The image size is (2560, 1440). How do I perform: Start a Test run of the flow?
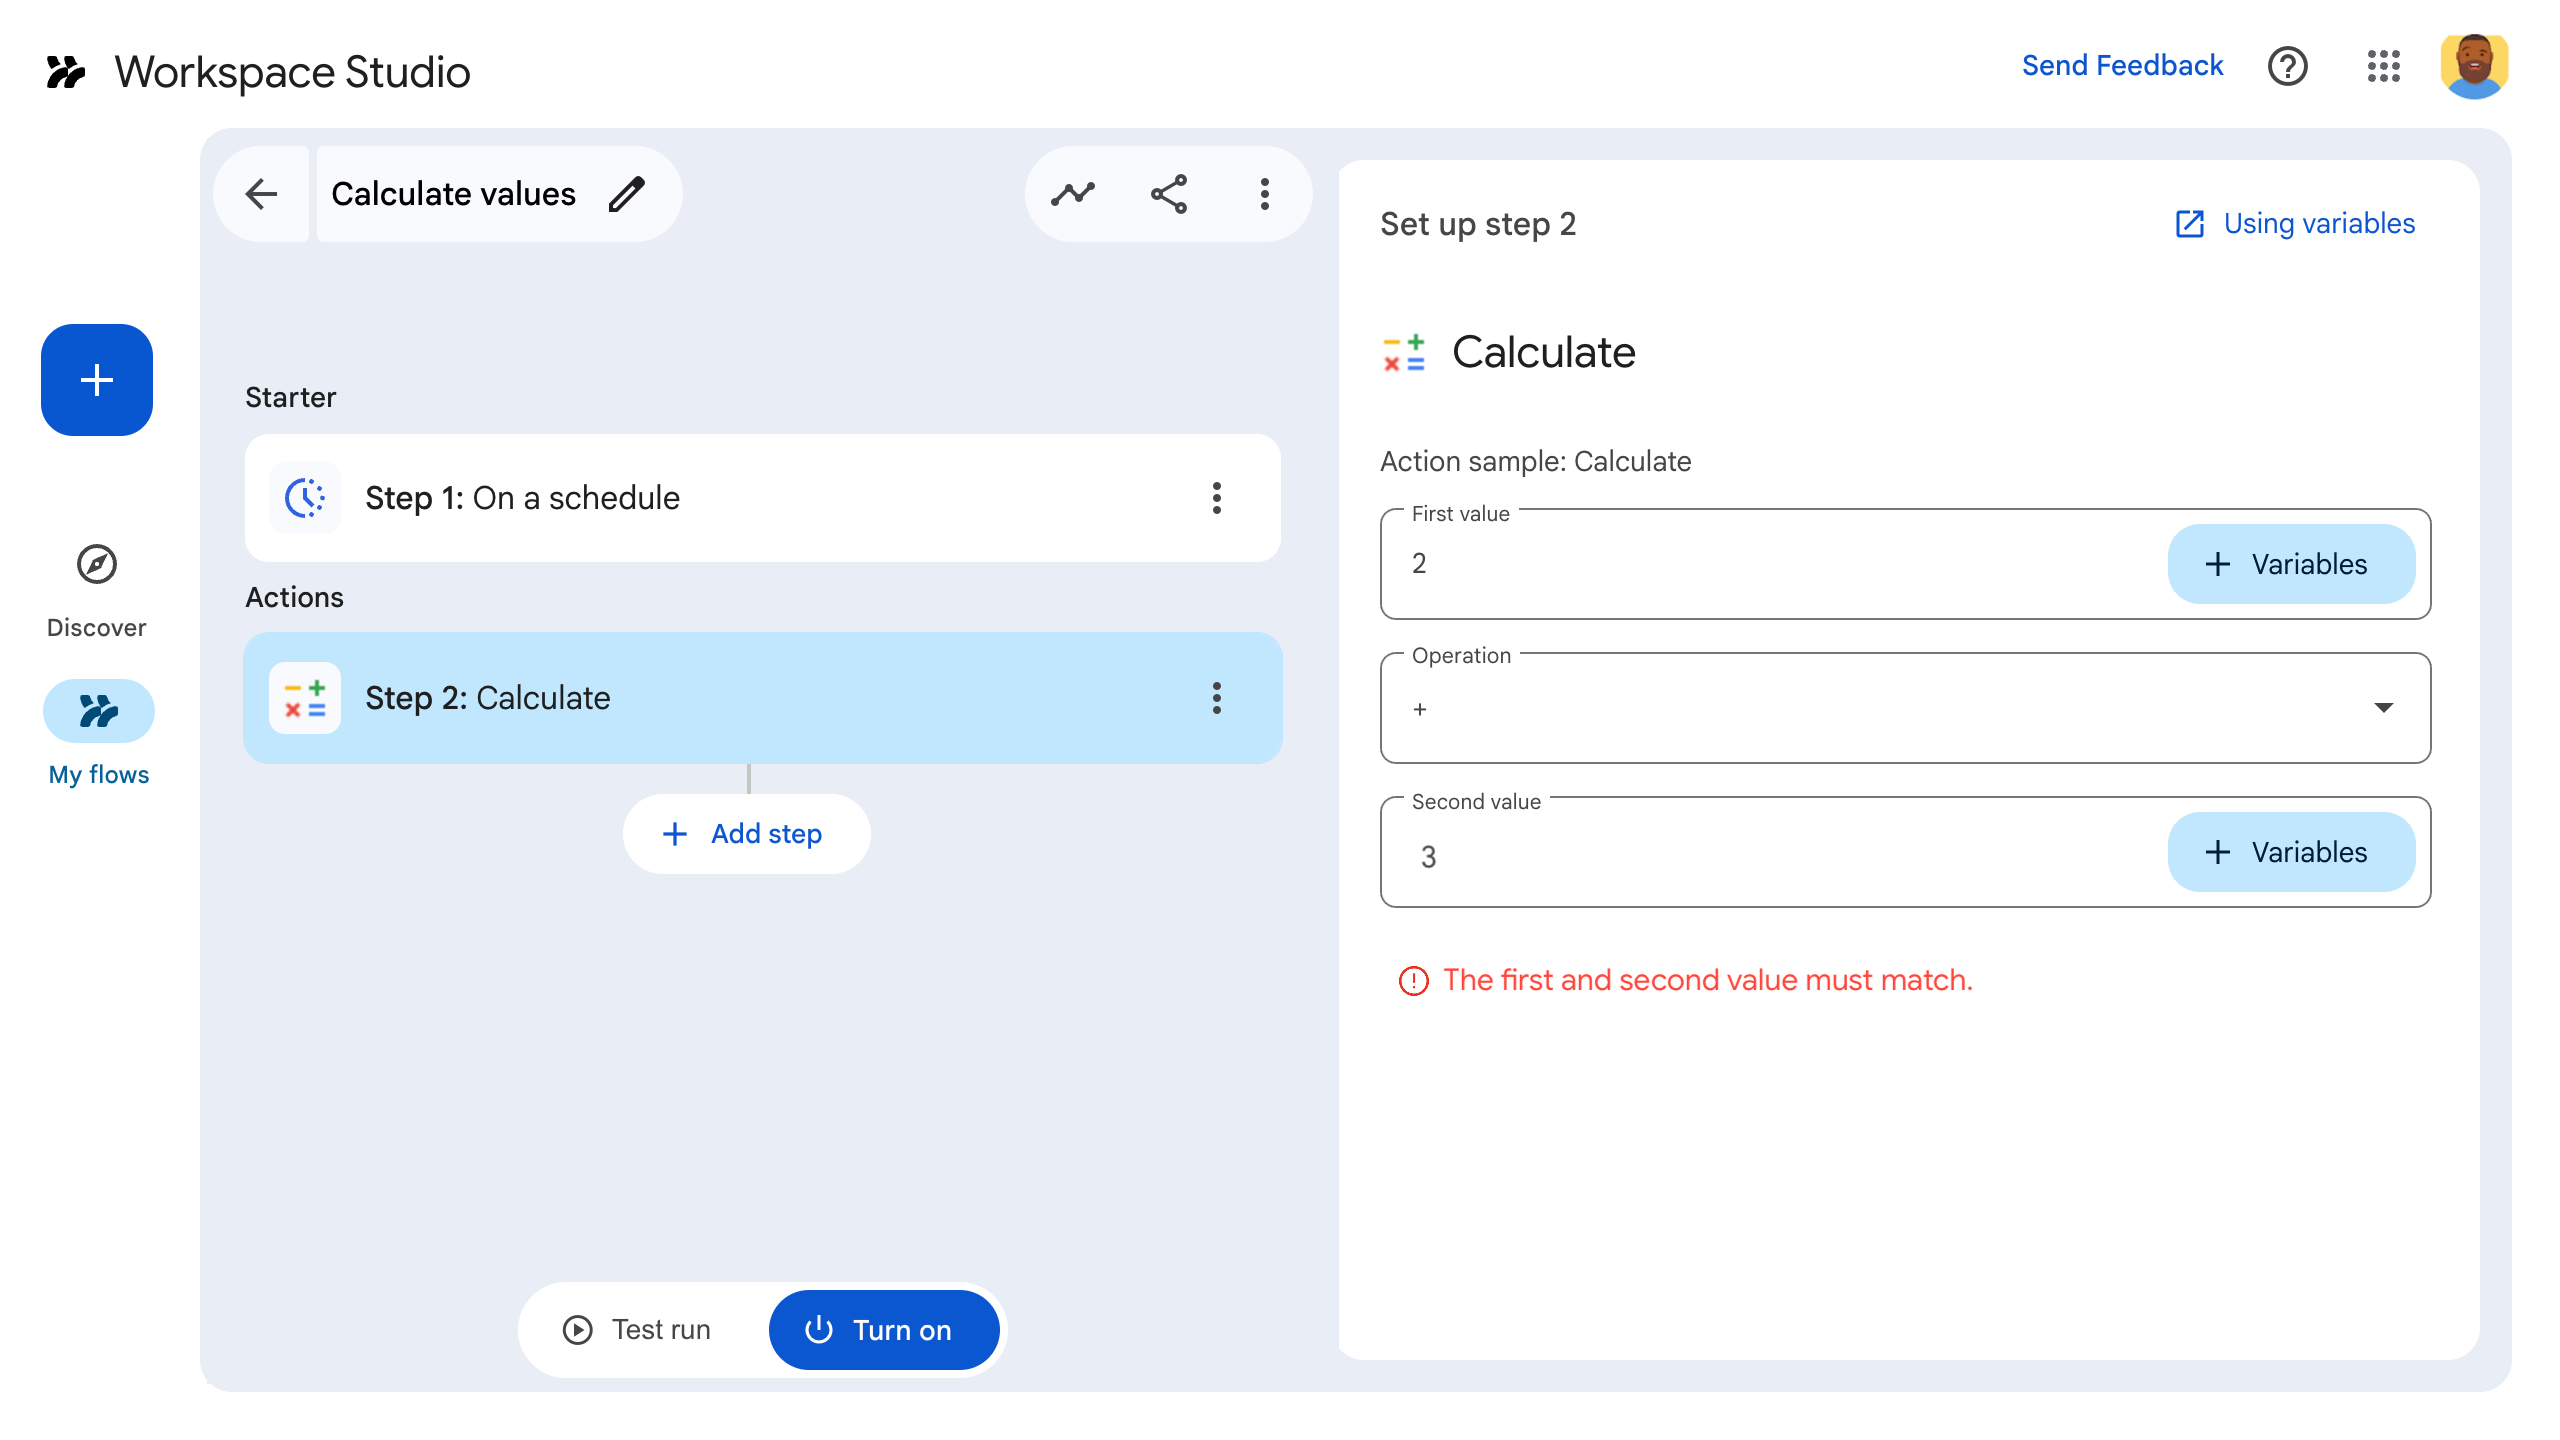[x=637, y=1329]
